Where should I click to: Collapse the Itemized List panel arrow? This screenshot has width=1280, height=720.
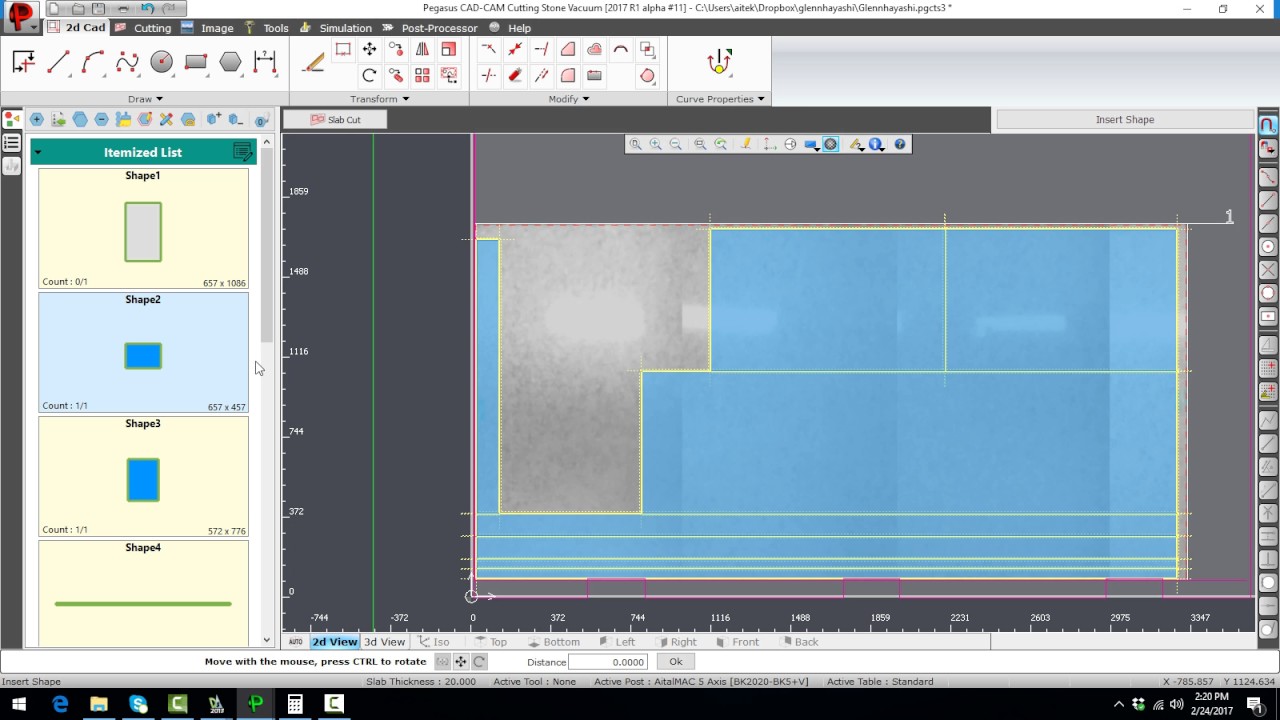pos(38,153)
